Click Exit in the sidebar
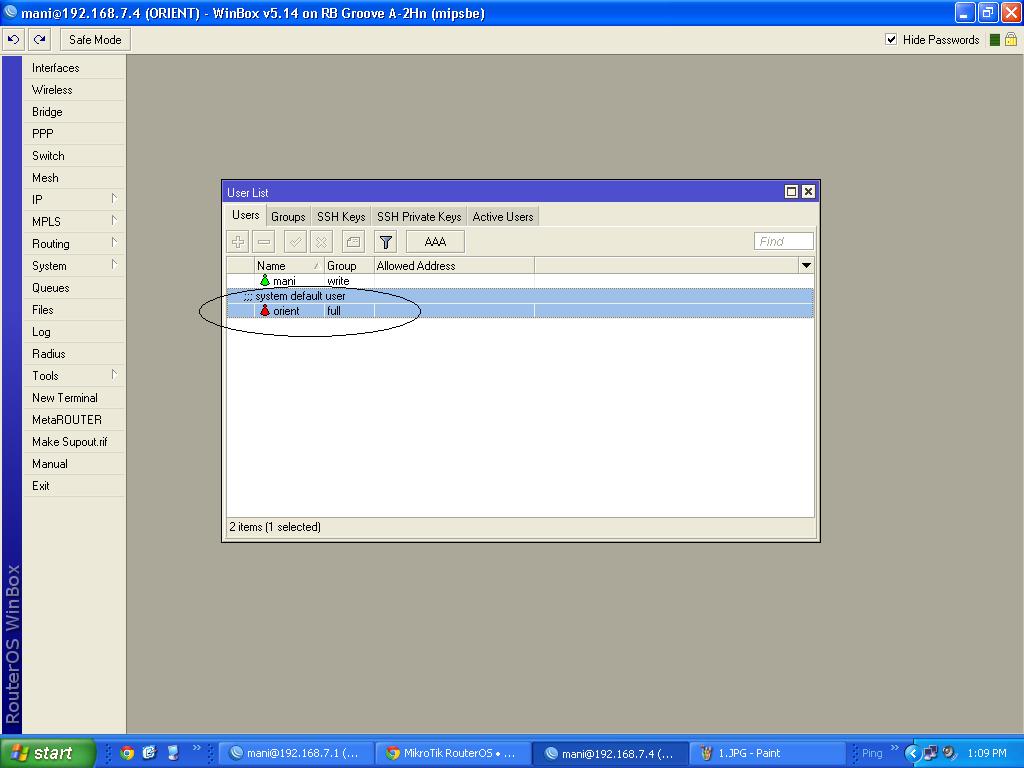The height and width of the screenshot is (768, 1024). [x=73, y=486]
